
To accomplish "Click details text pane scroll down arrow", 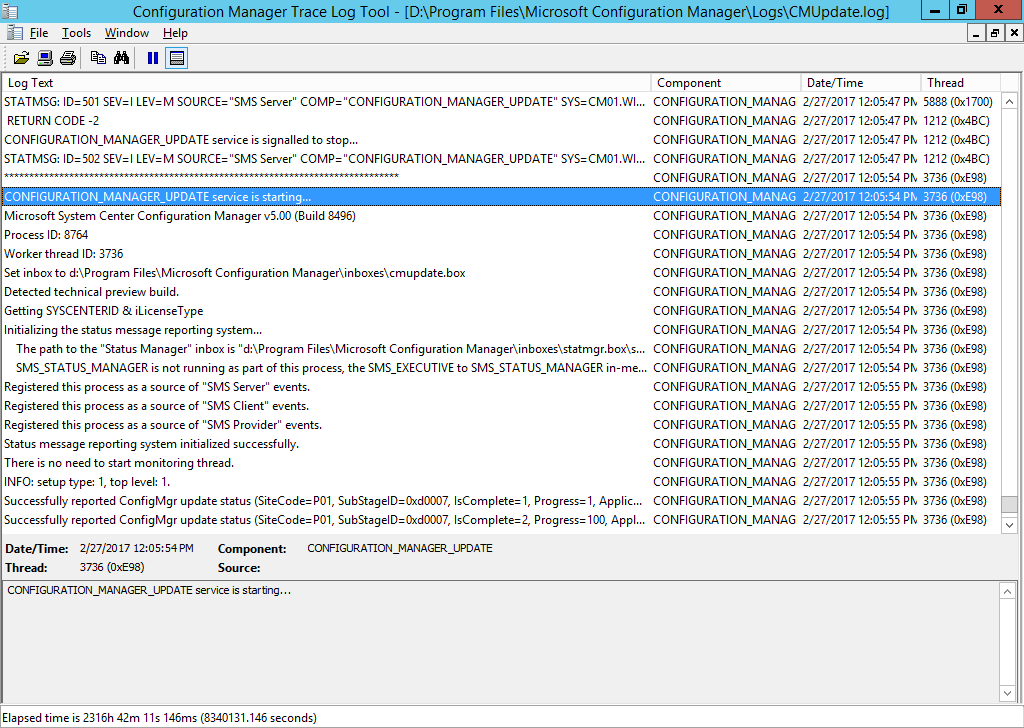I will click(x=1008, y=693).
